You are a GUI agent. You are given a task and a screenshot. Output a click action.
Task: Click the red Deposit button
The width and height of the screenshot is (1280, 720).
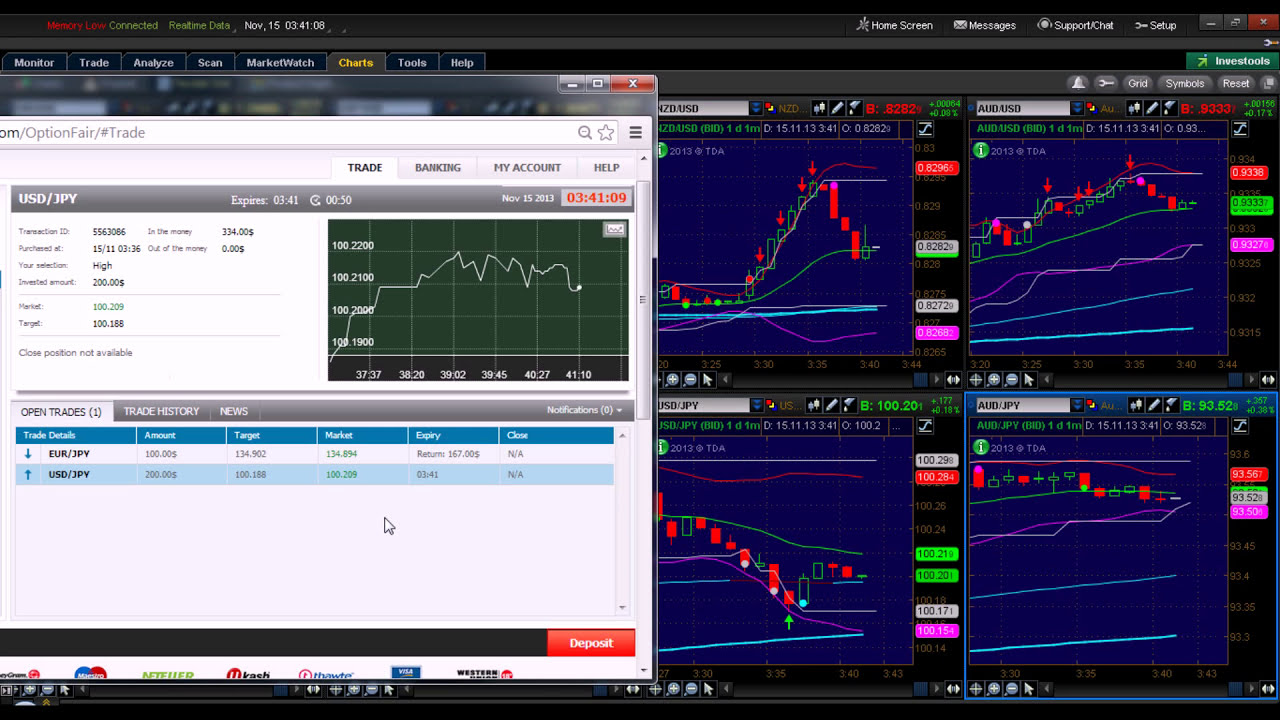(x=591, y=643)
